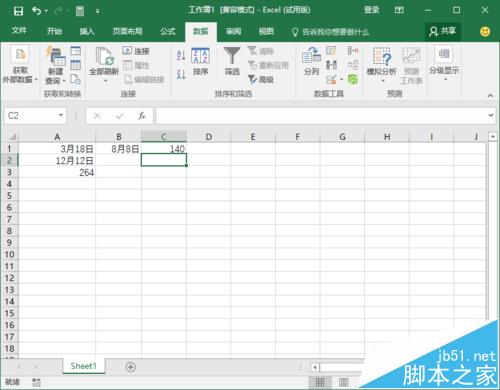
Task: Select cell A2 containing 12月12日
Action: click(57, 160)
